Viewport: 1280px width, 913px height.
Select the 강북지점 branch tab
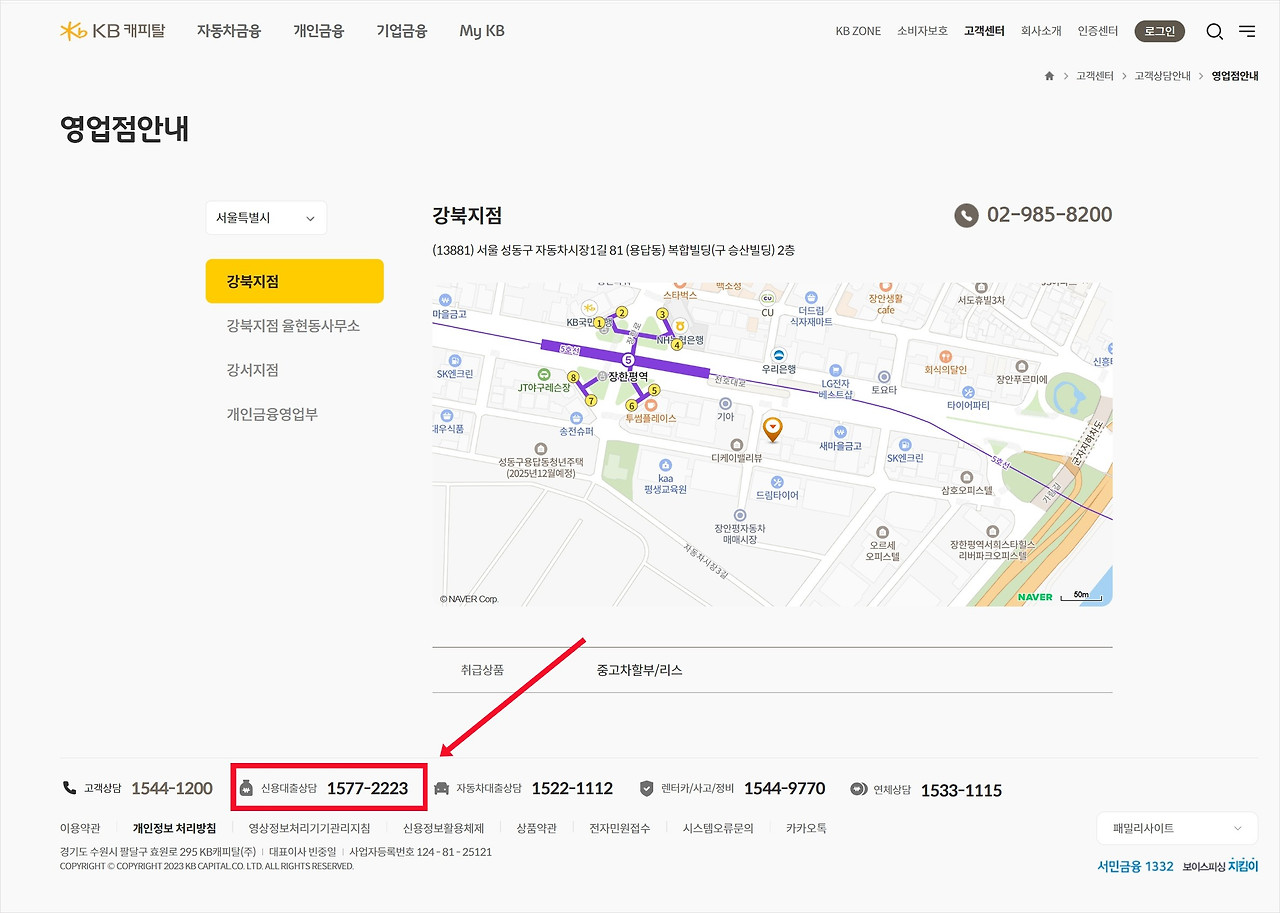click(x=295, y=281)
